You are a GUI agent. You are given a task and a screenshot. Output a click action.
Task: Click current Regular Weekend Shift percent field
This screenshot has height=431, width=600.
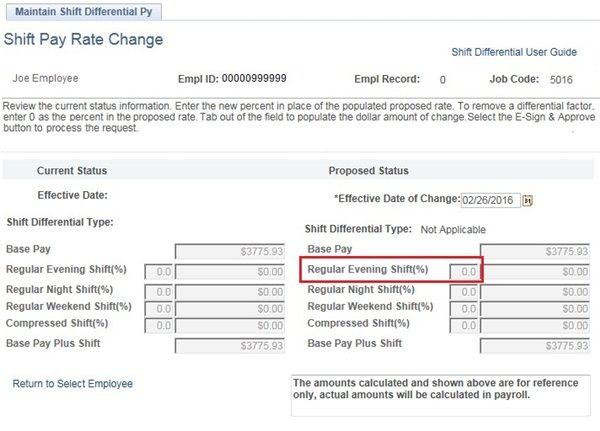click(x=160, y=307)
